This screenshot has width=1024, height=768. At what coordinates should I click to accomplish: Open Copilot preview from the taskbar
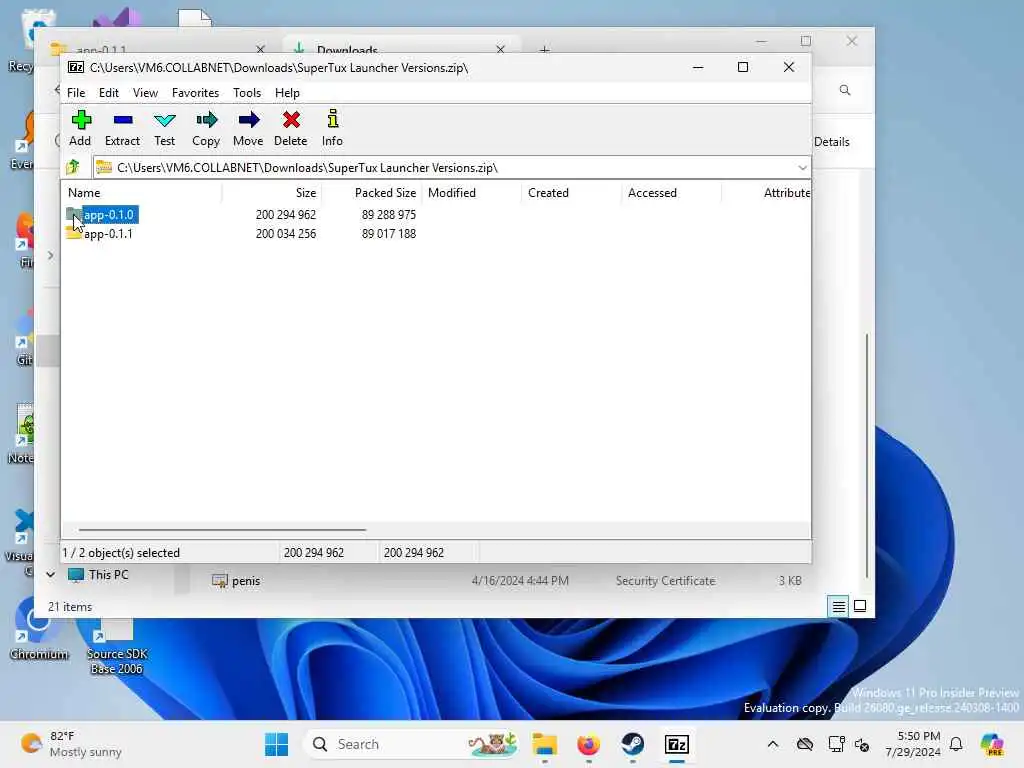click(992, 744)
